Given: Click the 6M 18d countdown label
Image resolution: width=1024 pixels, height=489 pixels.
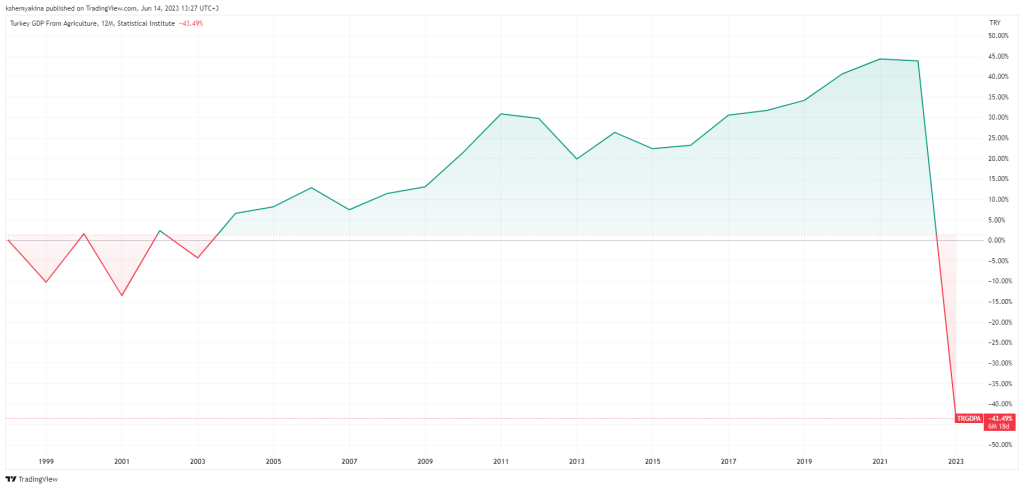Looking at the screenshot, I should click(1000, 426).
